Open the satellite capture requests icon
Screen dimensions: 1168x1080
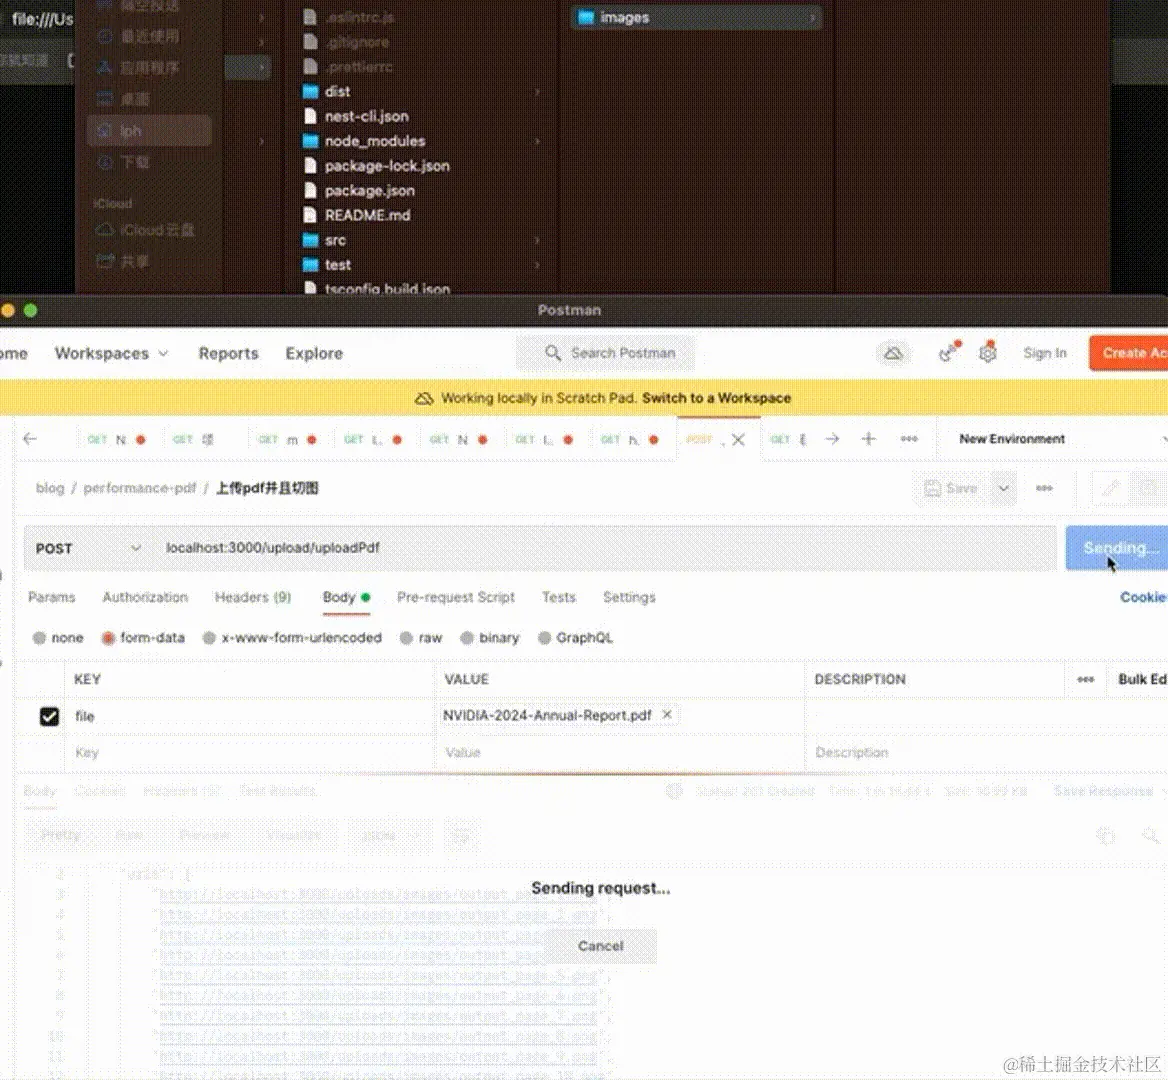948,352
